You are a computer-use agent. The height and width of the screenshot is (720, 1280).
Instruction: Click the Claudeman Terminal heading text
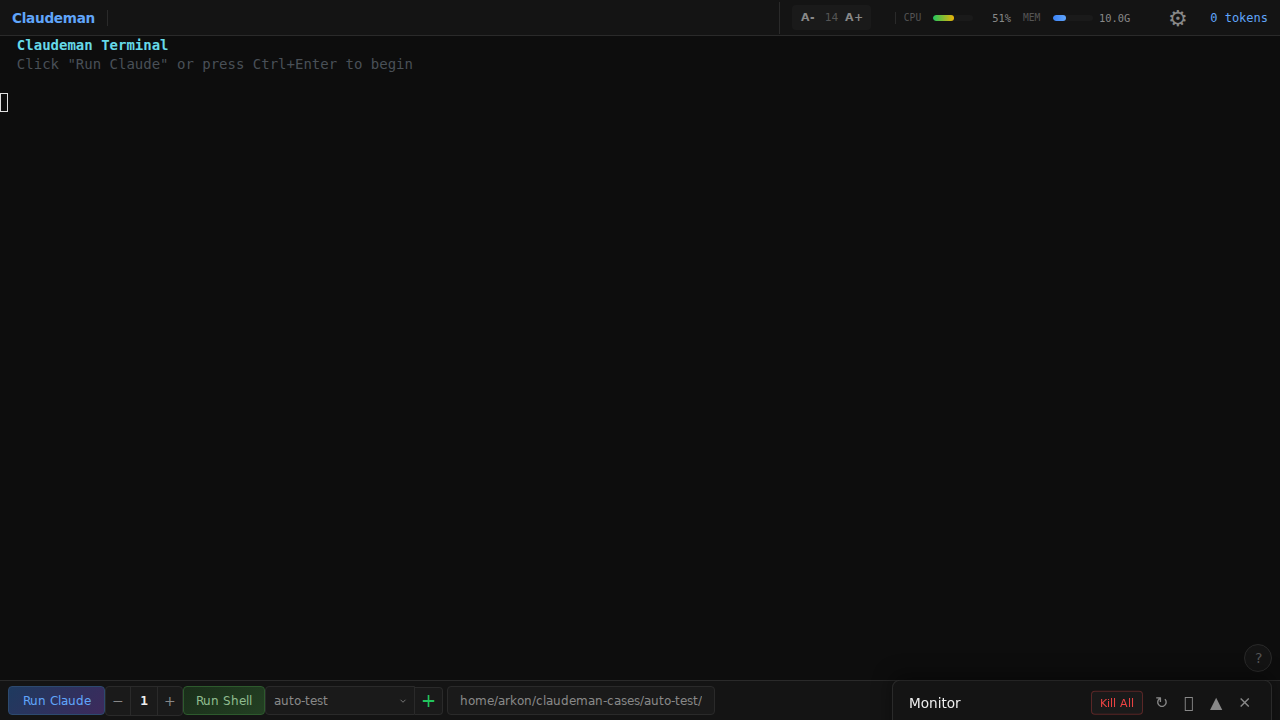(92, 45)
